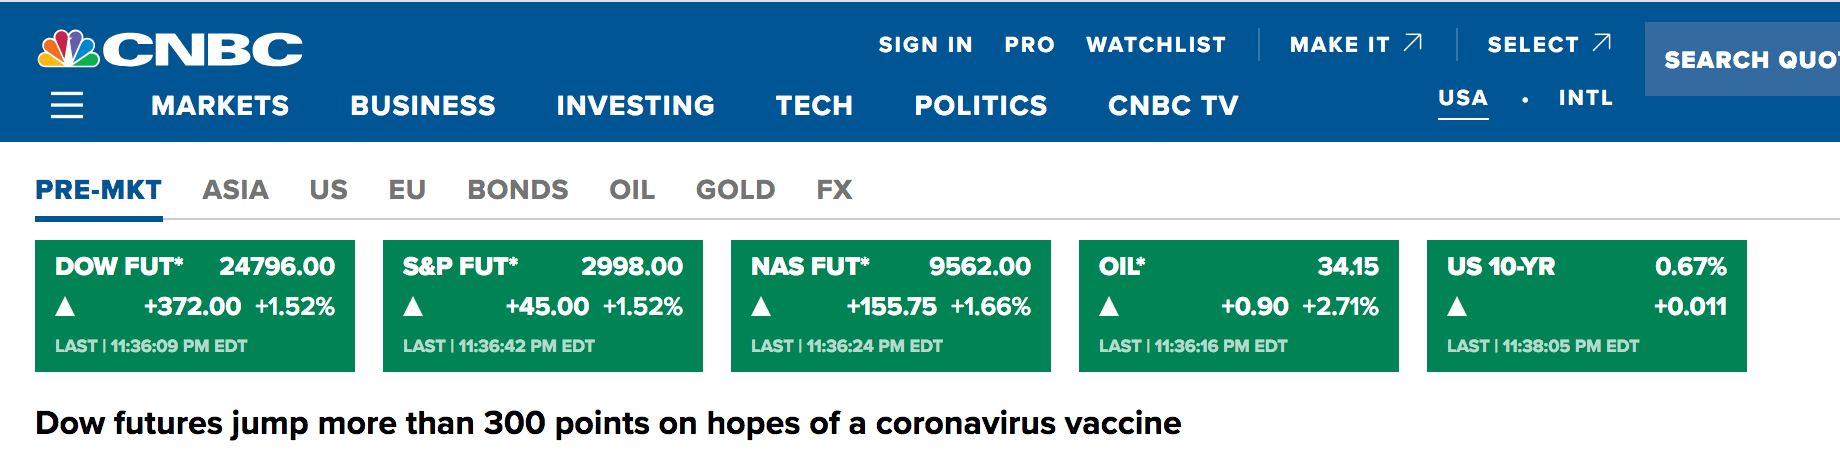Click the Sign In link

pyautogui.click(x=925, y=45)
